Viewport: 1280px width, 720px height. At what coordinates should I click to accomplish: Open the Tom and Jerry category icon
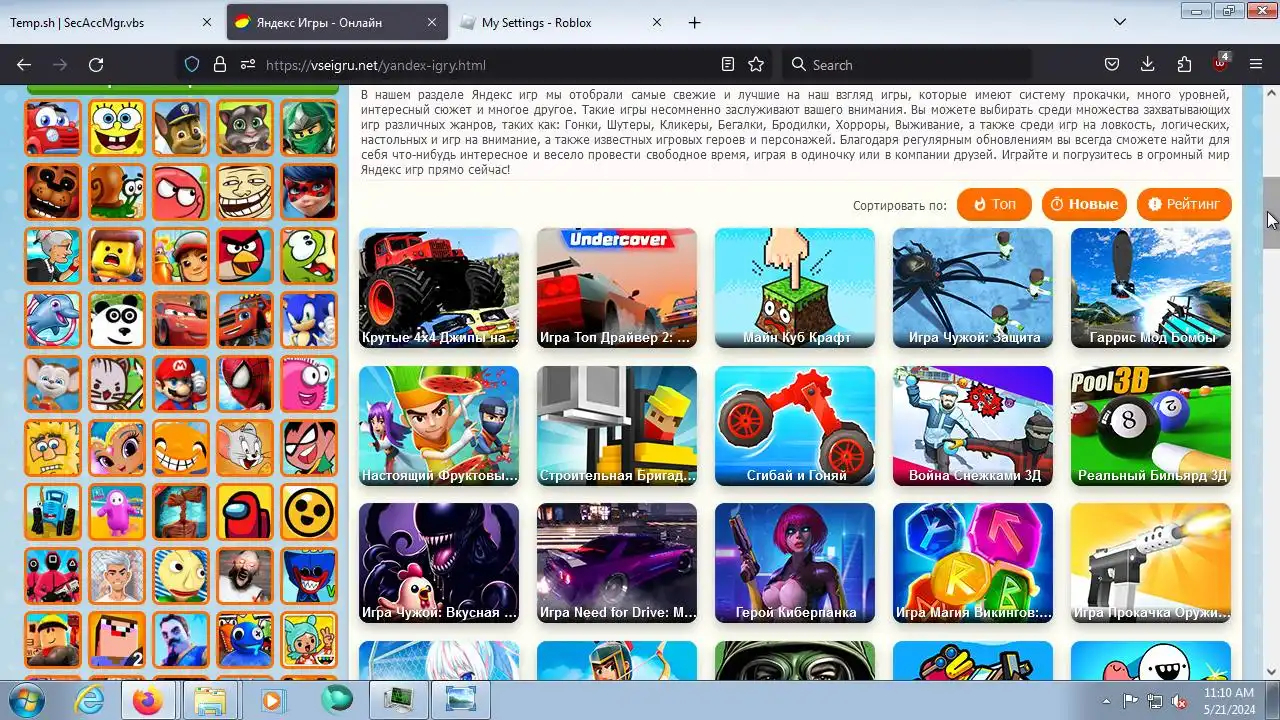(245, 447)
